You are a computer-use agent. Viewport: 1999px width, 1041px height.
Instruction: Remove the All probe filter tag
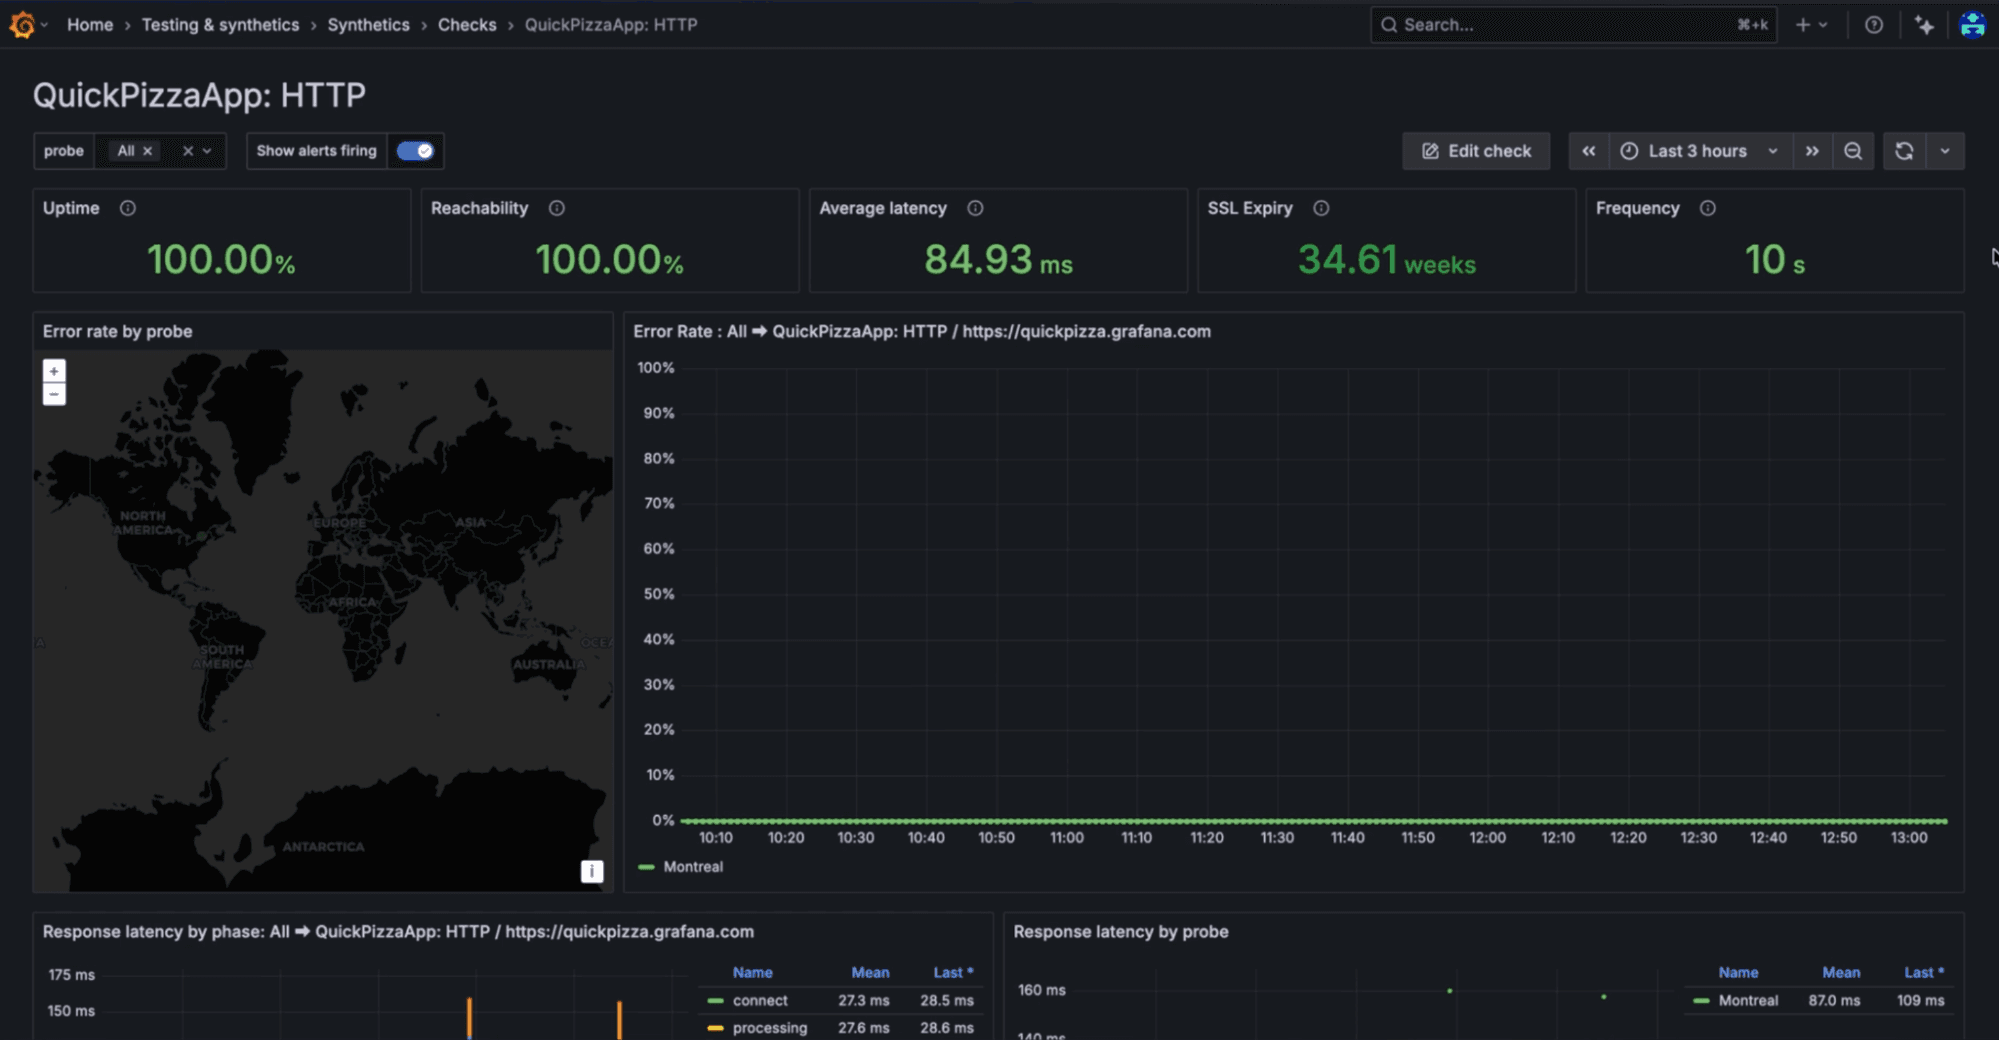tap(148, 151)
